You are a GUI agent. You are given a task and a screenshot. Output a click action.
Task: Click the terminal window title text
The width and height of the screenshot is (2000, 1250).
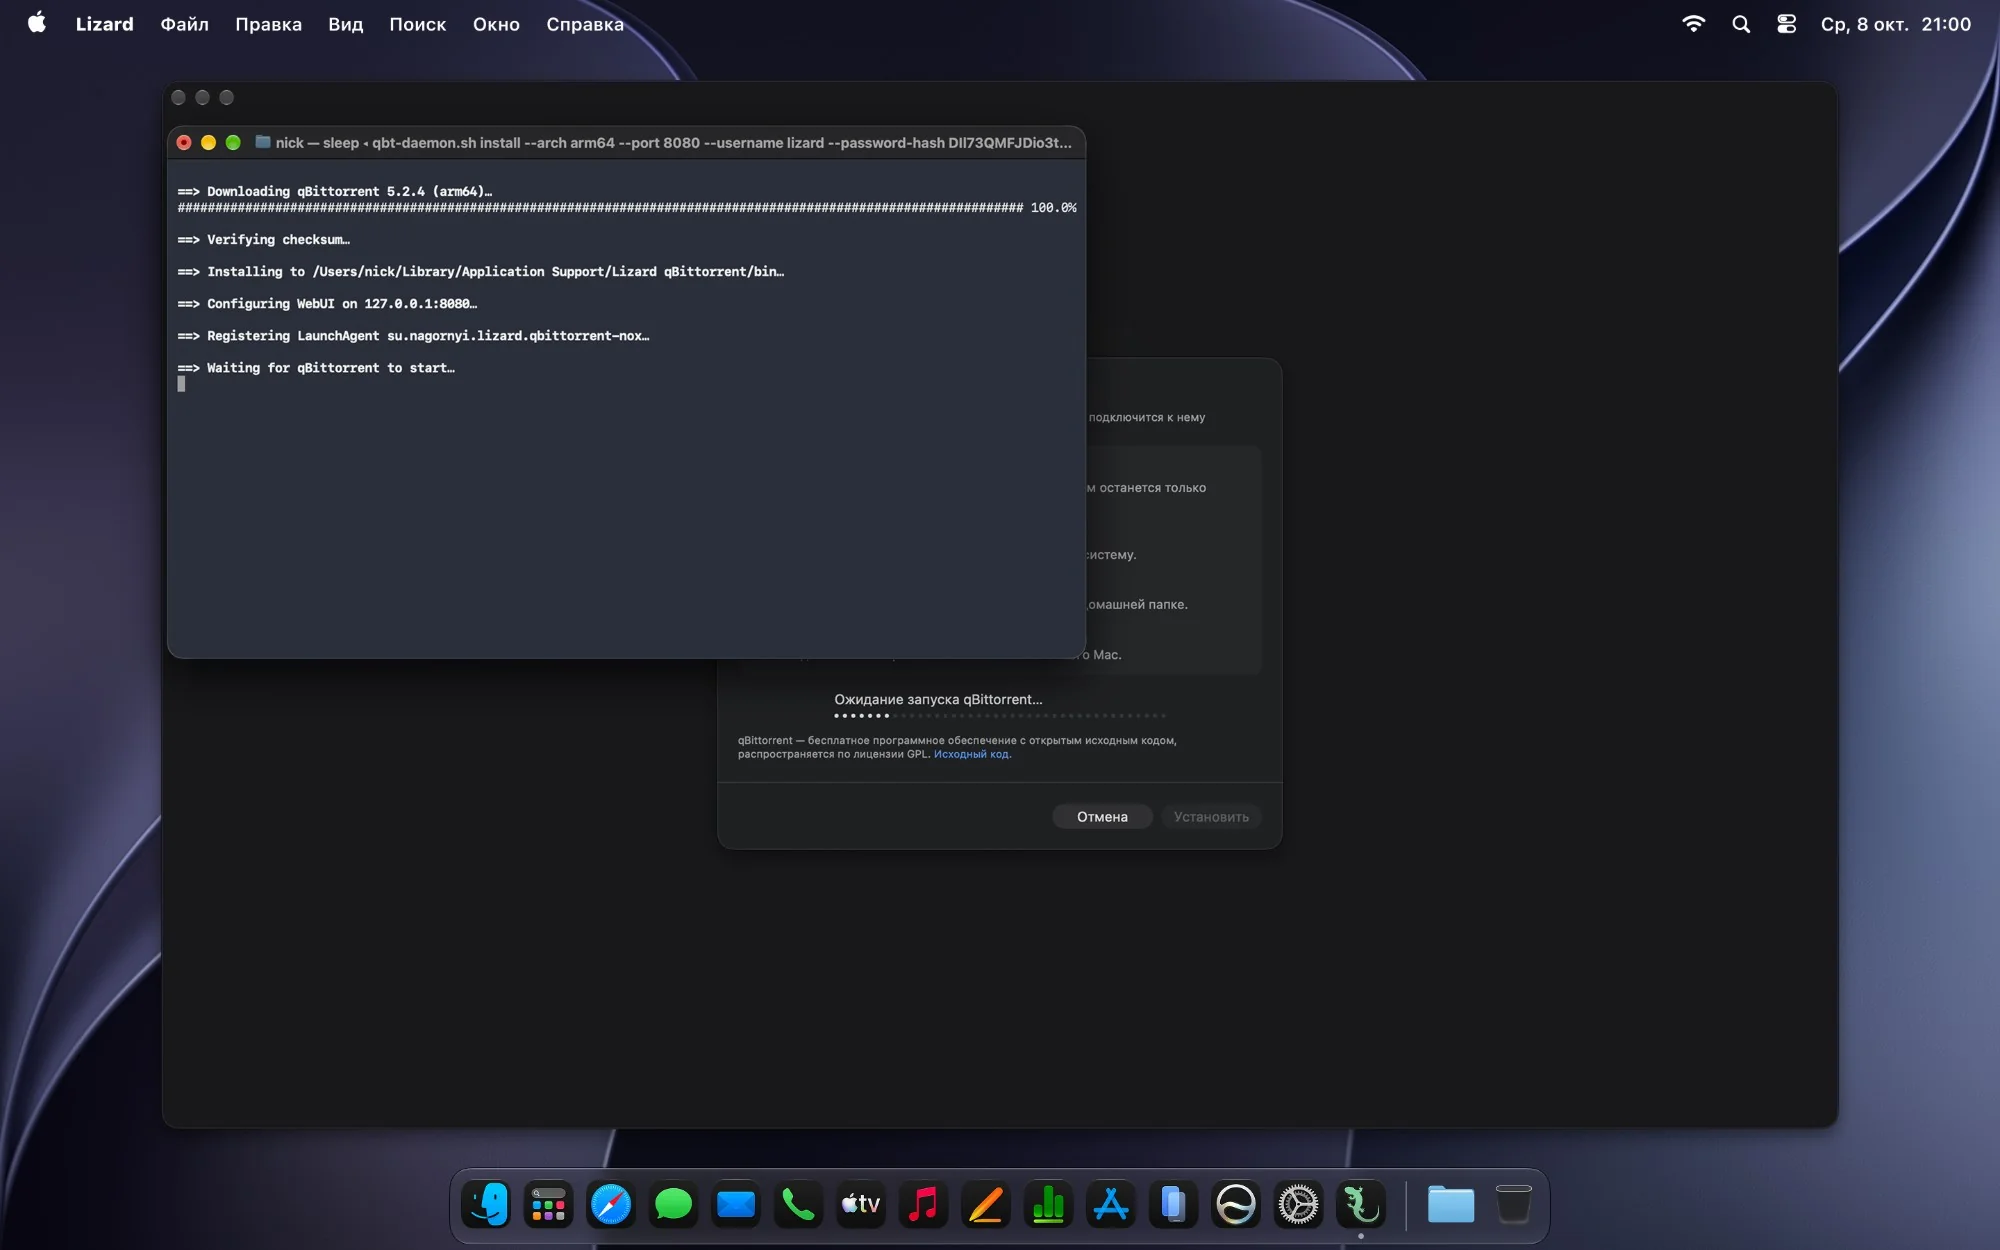tap(673, 143)
